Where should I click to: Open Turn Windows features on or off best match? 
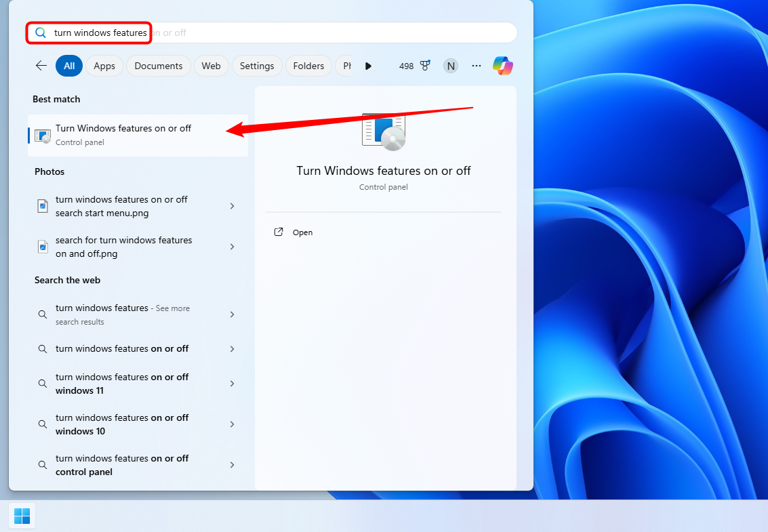(138, 135)
